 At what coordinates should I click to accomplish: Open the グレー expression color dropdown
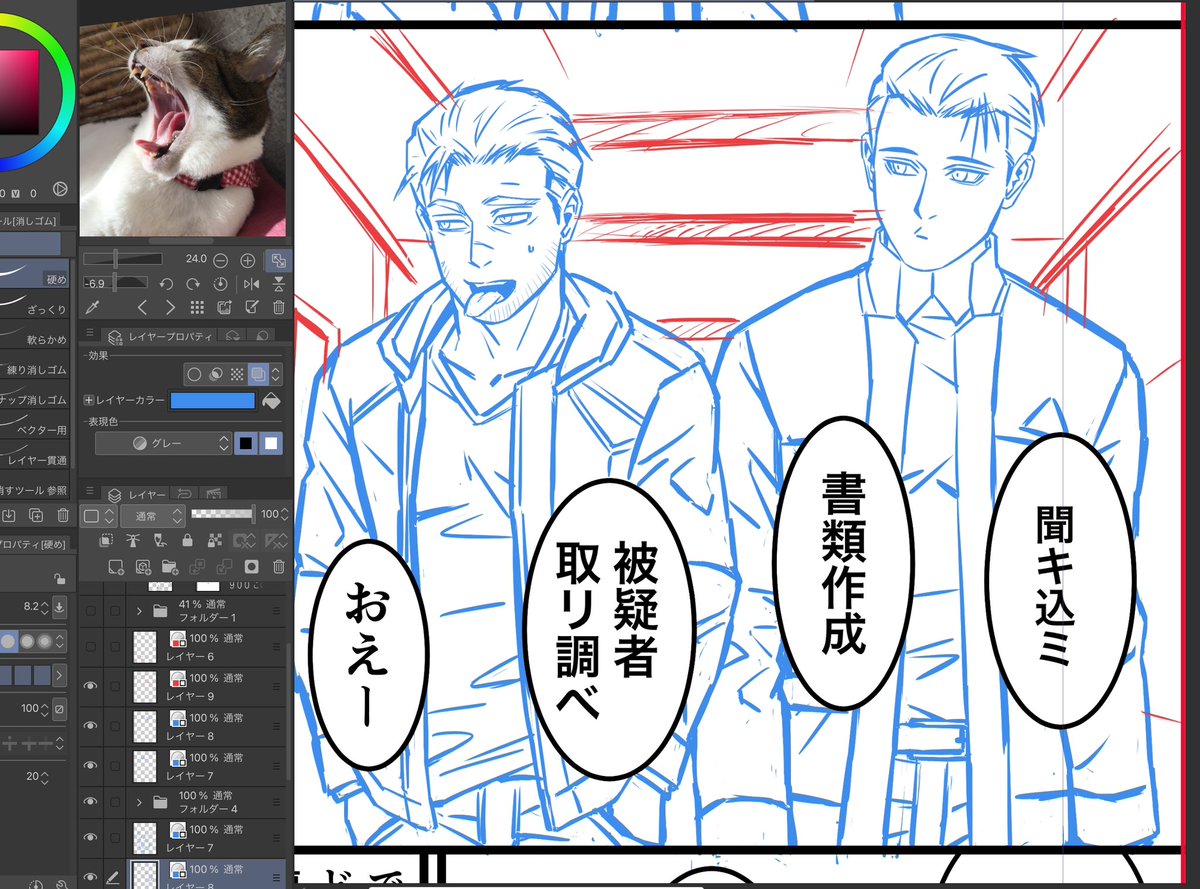point(163,443)
